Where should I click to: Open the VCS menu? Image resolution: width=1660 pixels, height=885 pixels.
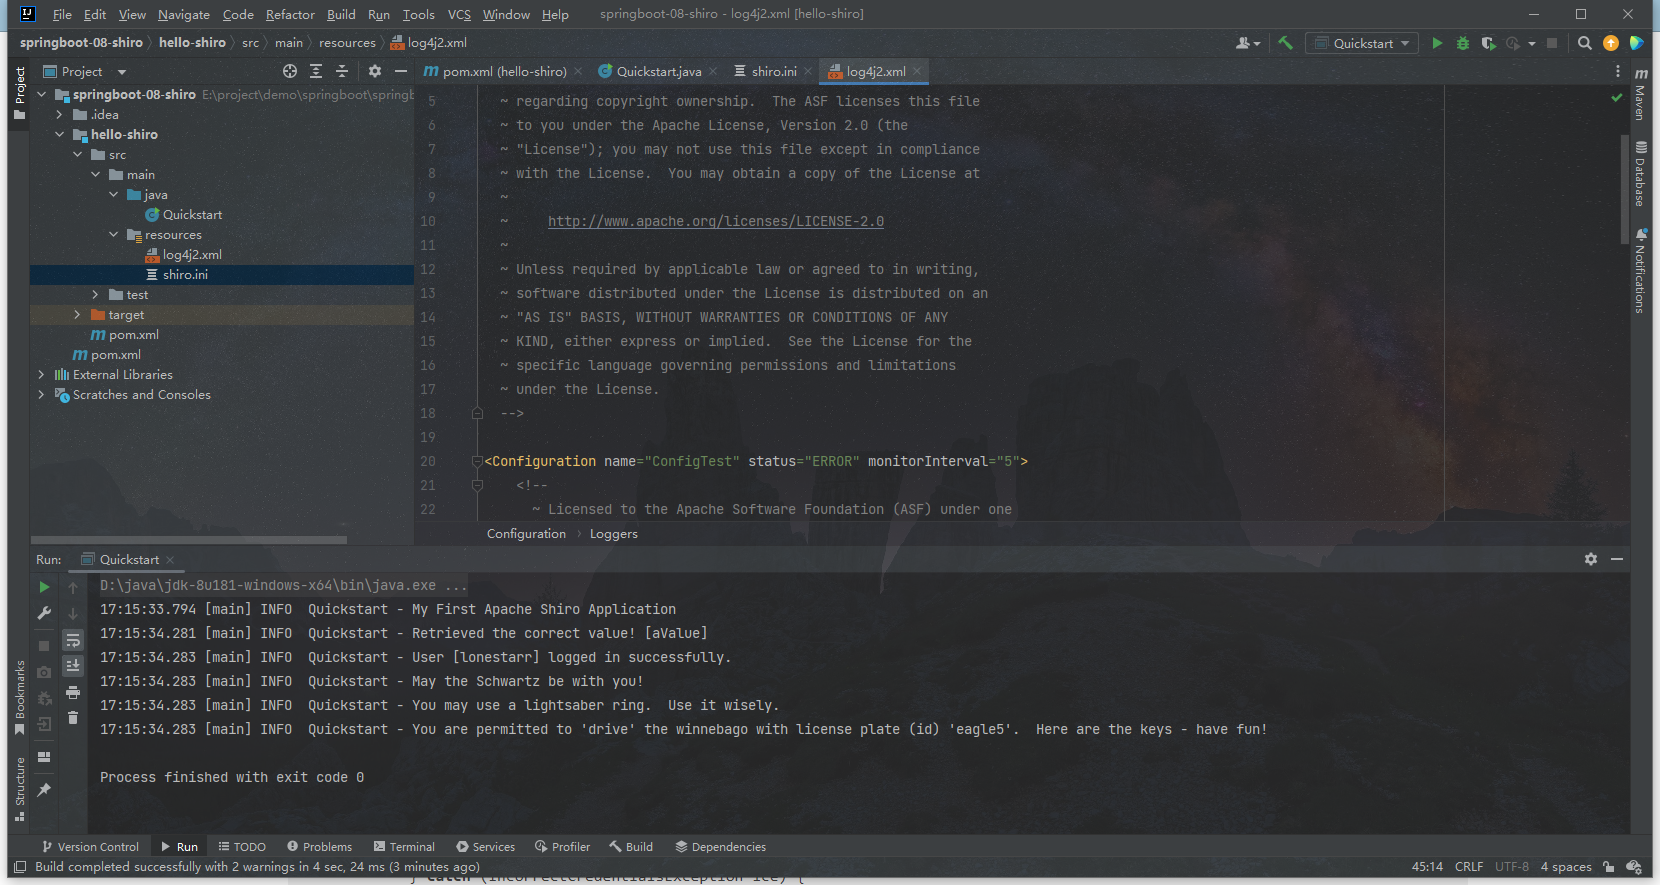tap(459, 14)
